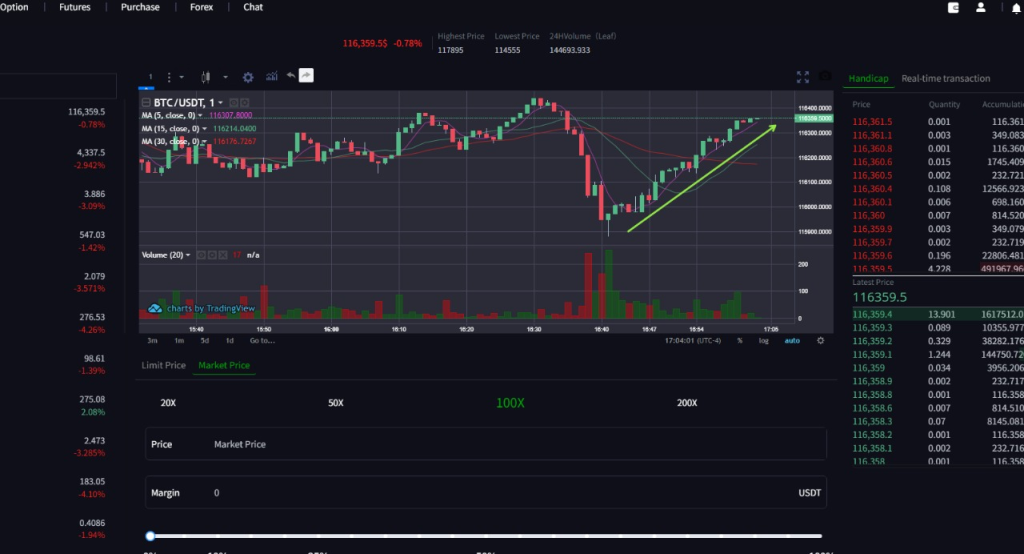Open the candlestick chart style dropdown
Viewport: 1024px width, 554px height.
[x=225, y=76]
